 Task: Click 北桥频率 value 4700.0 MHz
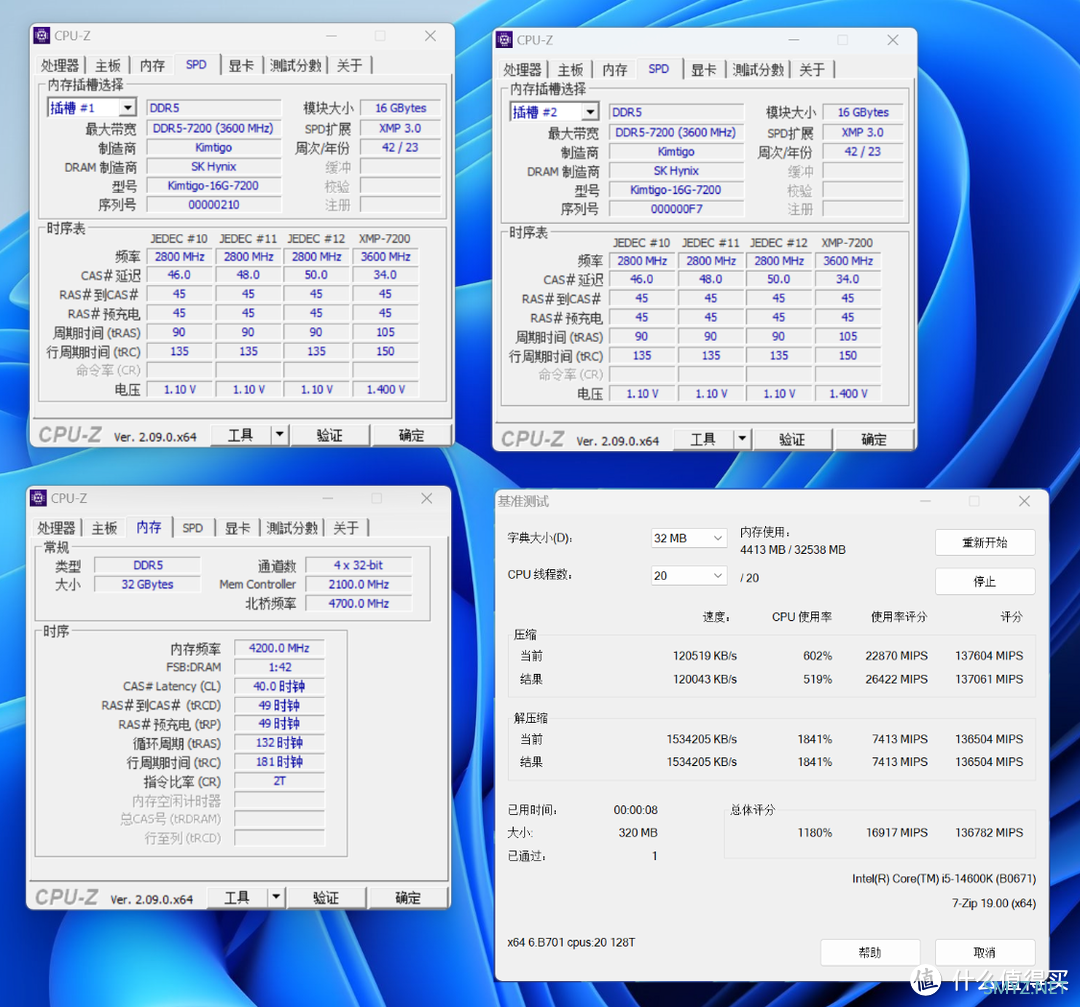pyautogui.click(x=359, y=603)
